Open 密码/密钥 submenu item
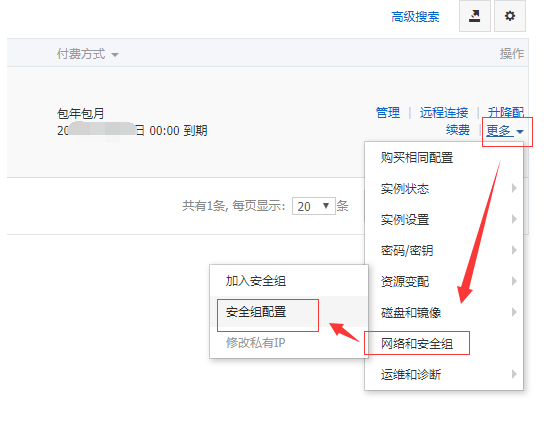Image resolution: width=544 pixels, height=443 pixels. (x=444, y=250)
